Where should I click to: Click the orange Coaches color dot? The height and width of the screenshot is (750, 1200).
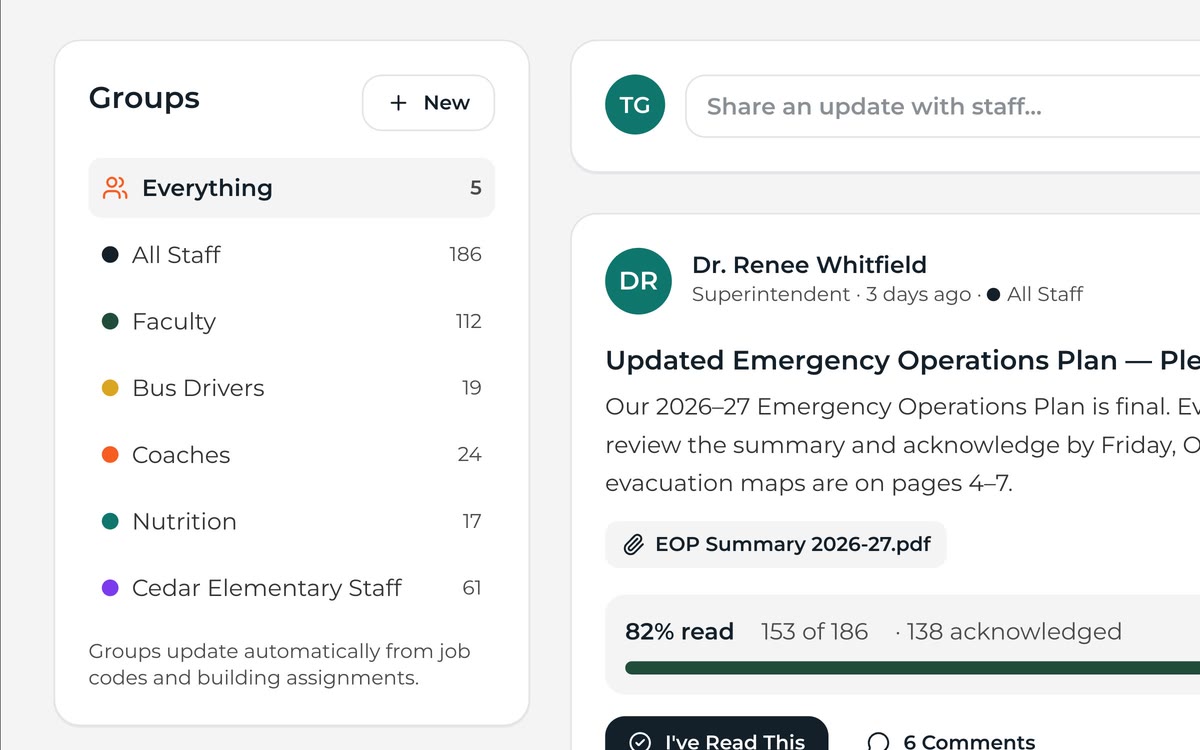(110, 455)
